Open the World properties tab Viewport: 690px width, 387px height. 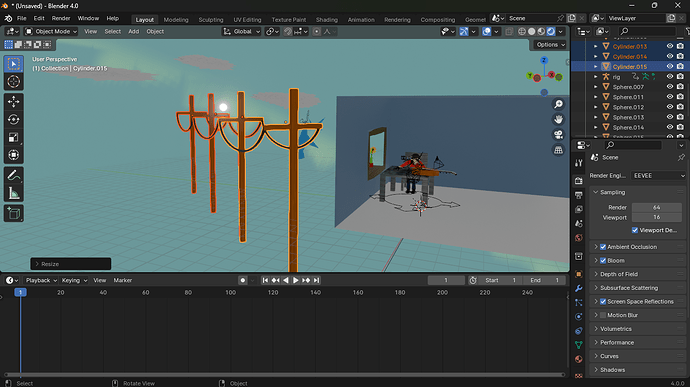(x=579, y=238)
